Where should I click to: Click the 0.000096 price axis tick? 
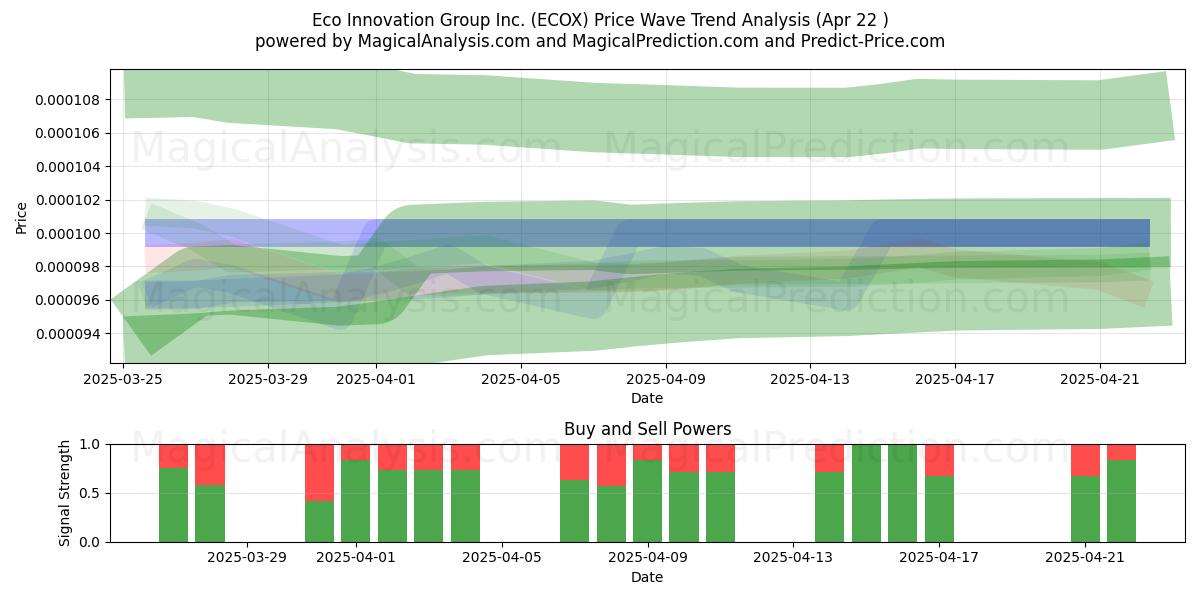(69, 300)
